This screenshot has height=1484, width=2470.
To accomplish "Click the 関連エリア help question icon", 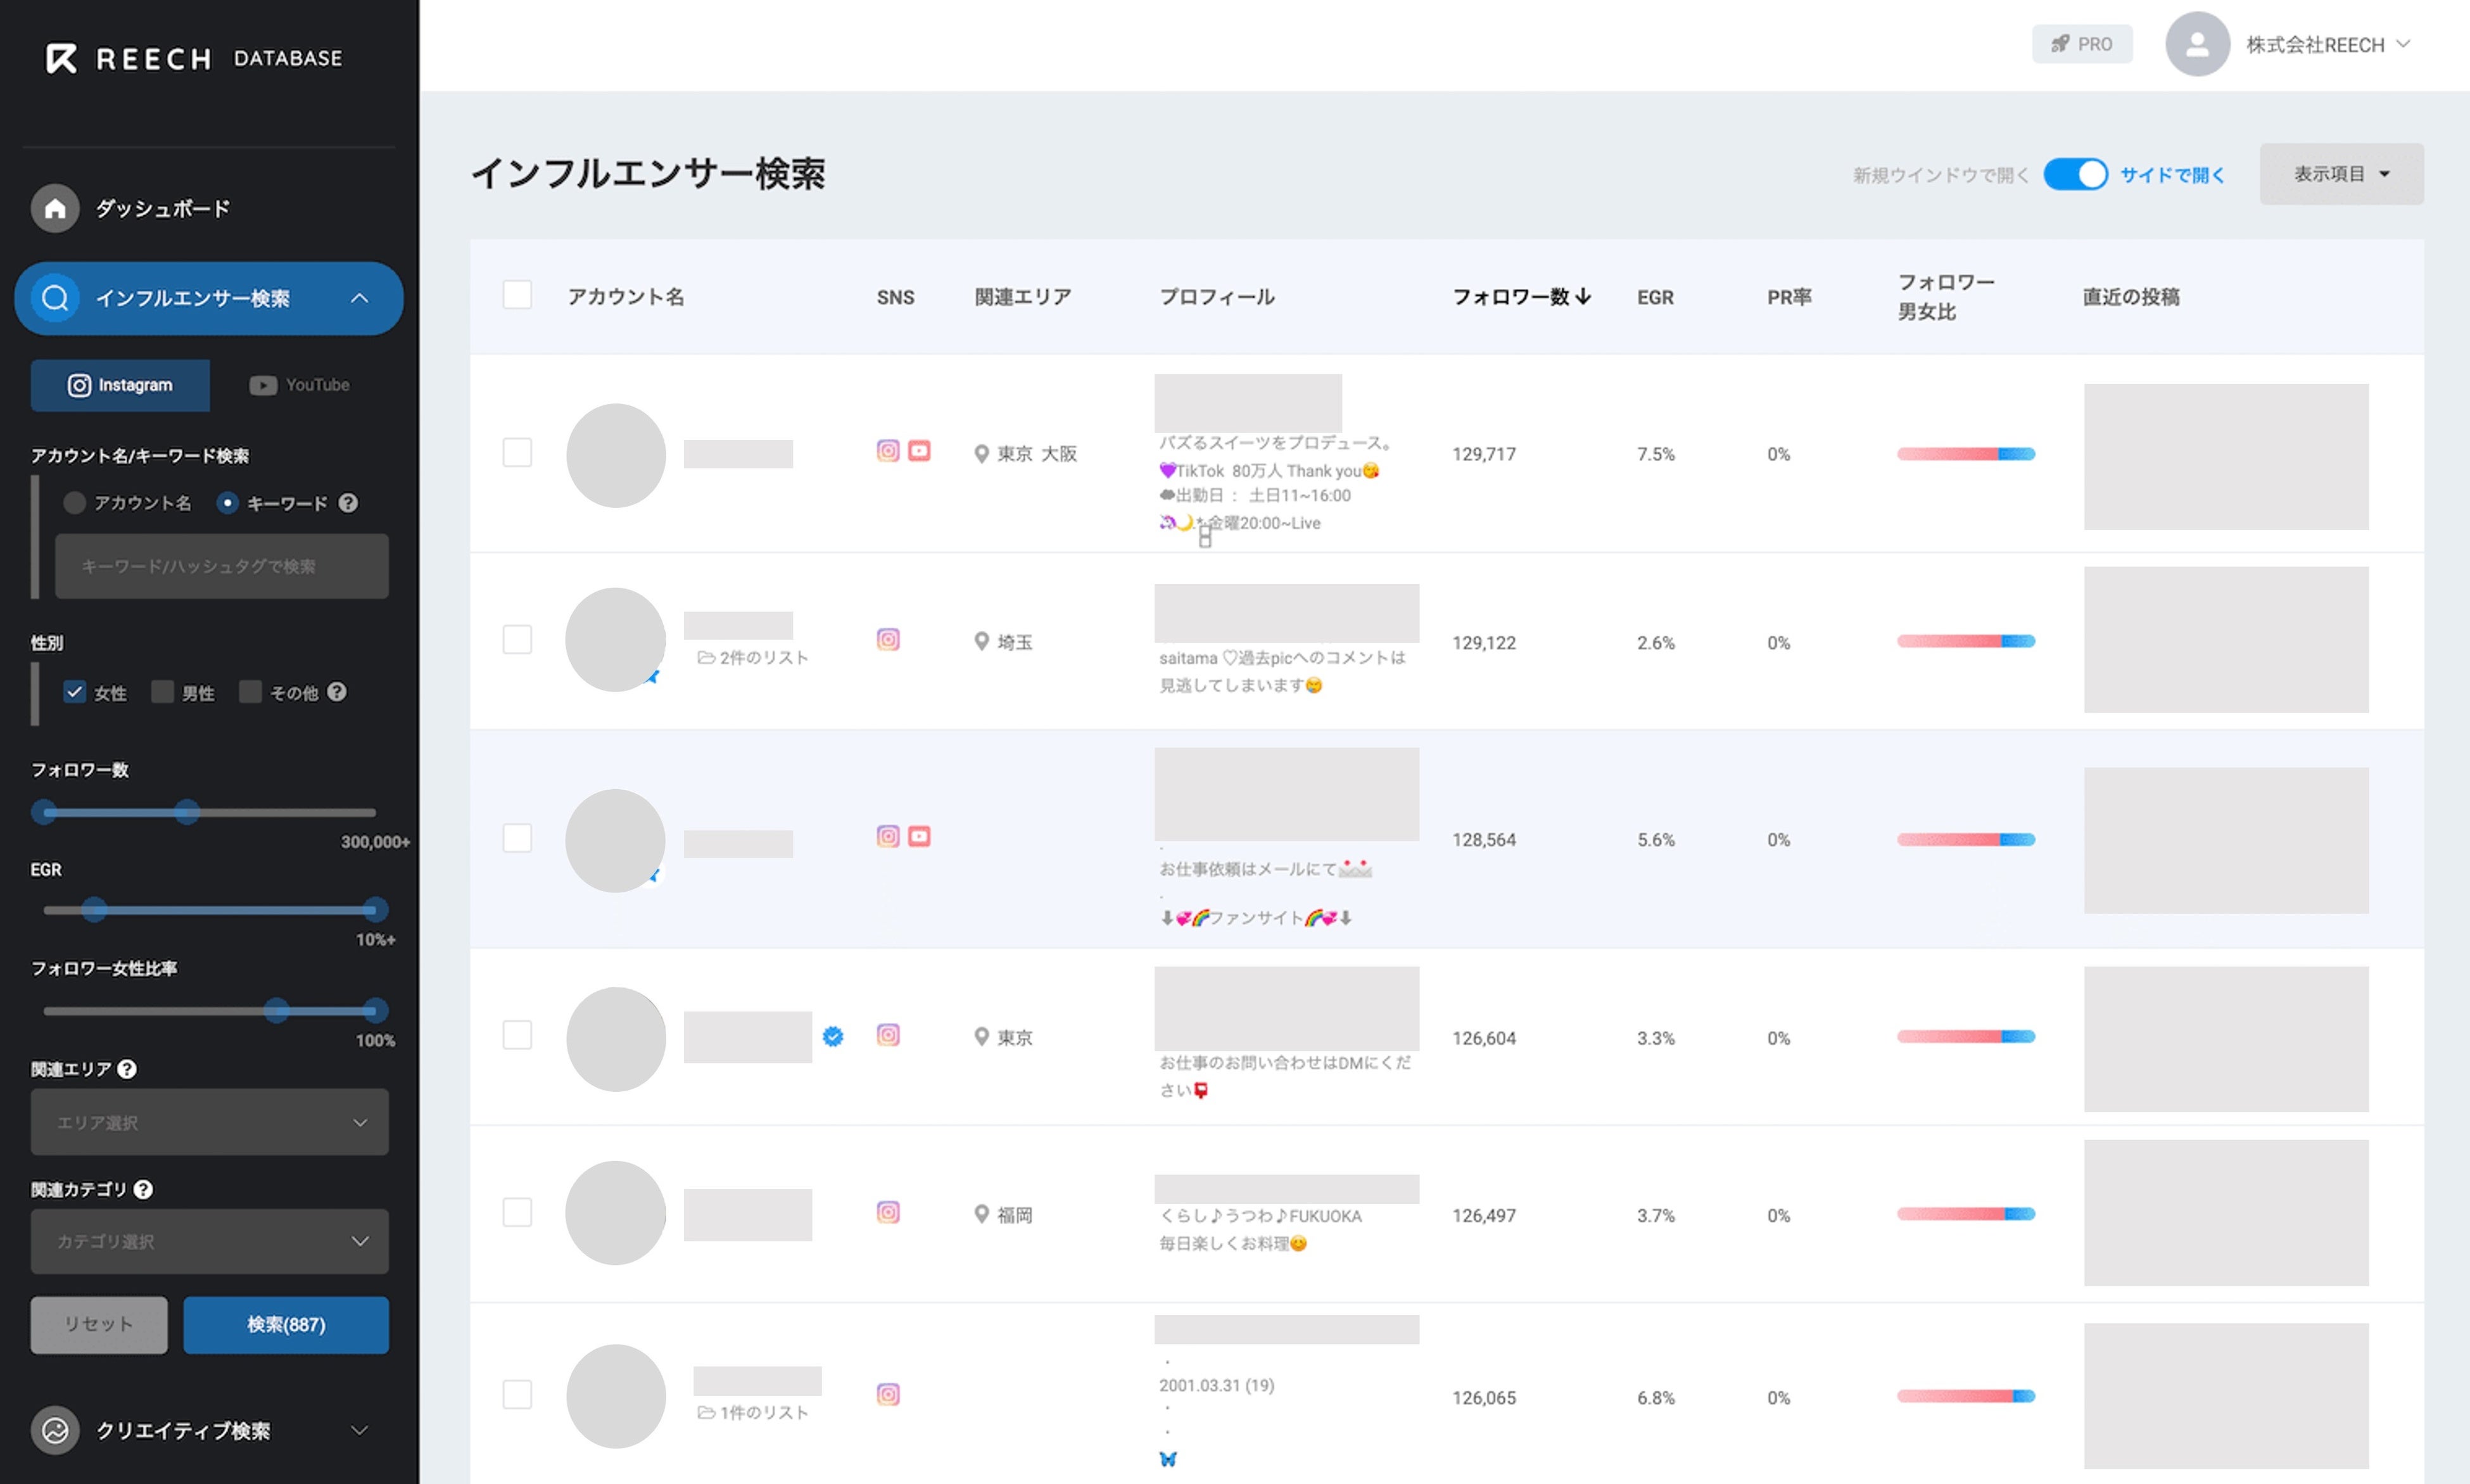I will (x=127, y=1069).
